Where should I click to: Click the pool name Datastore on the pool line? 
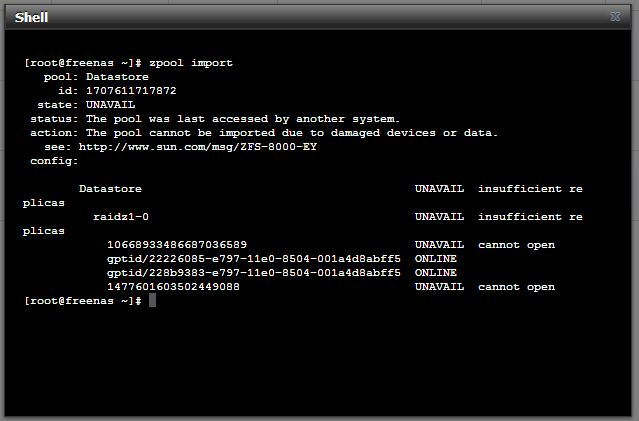117,77
